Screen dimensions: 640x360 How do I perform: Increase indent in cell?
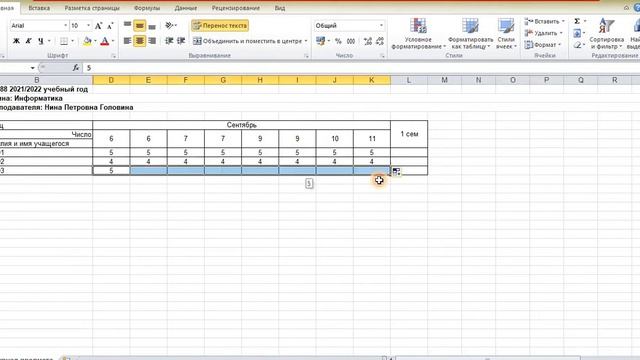tap(181, 41)
